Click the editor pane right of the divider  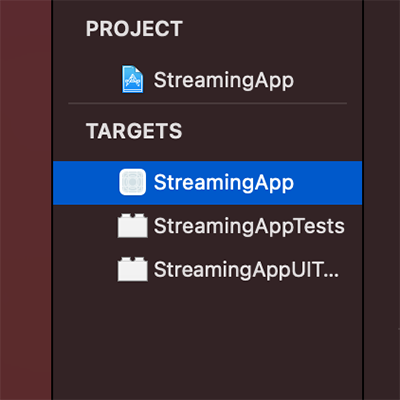(382, 200)
